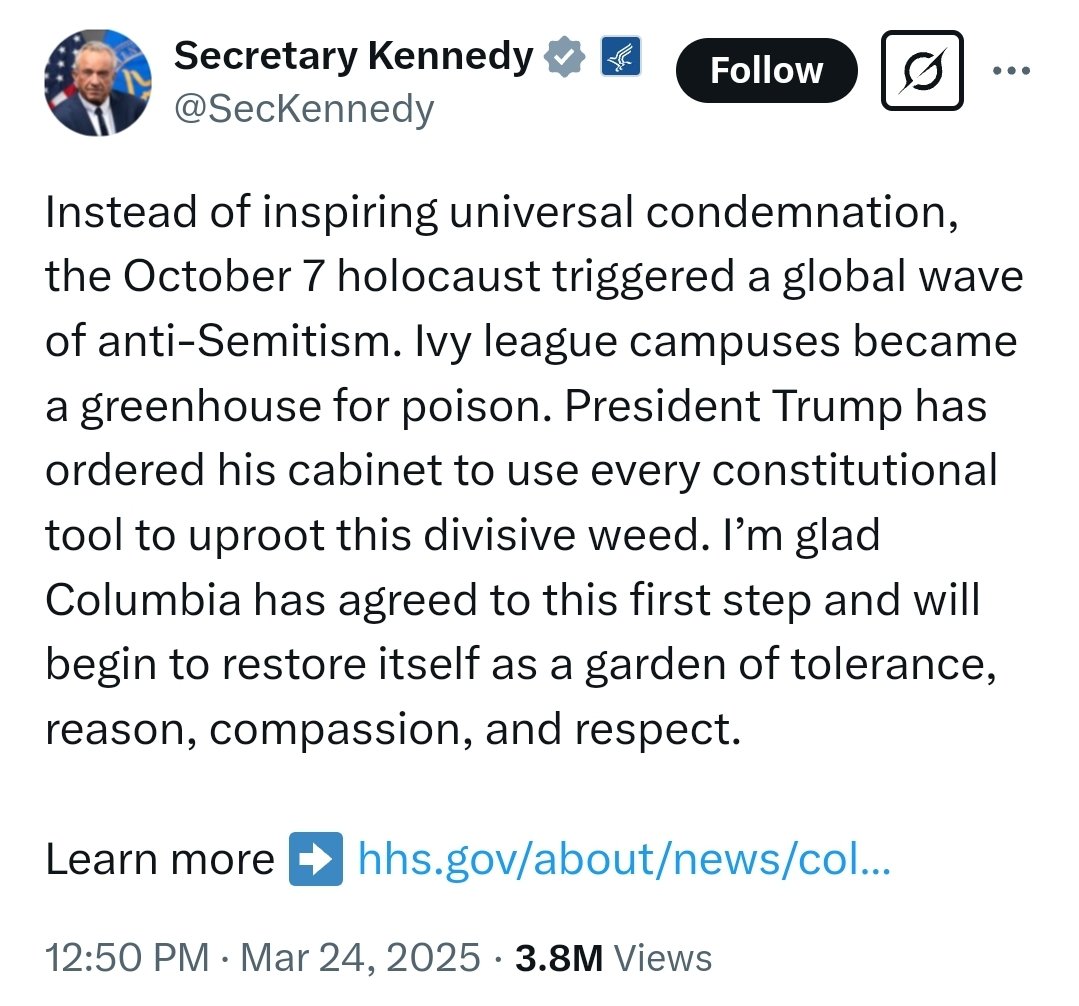The width and height of the screenshot is (1079, 1006).
Task: Click the gray verified checkmark badge
Action: [563, 58]
